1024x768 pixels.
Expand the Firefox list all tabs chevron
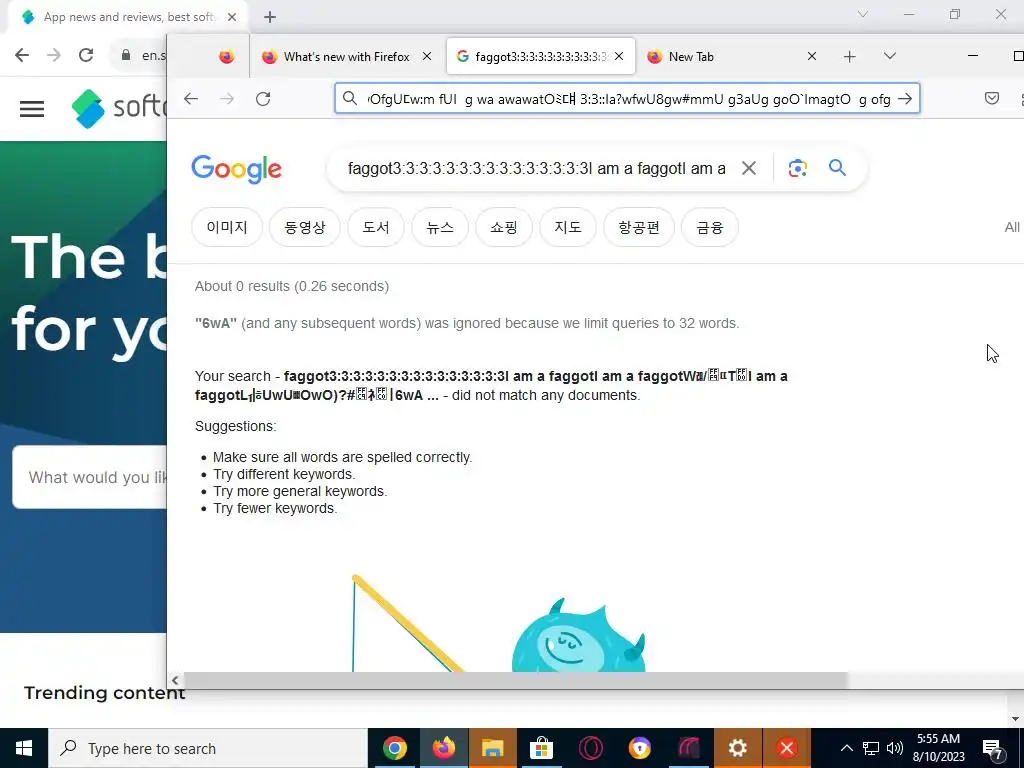tap(889, 56)
